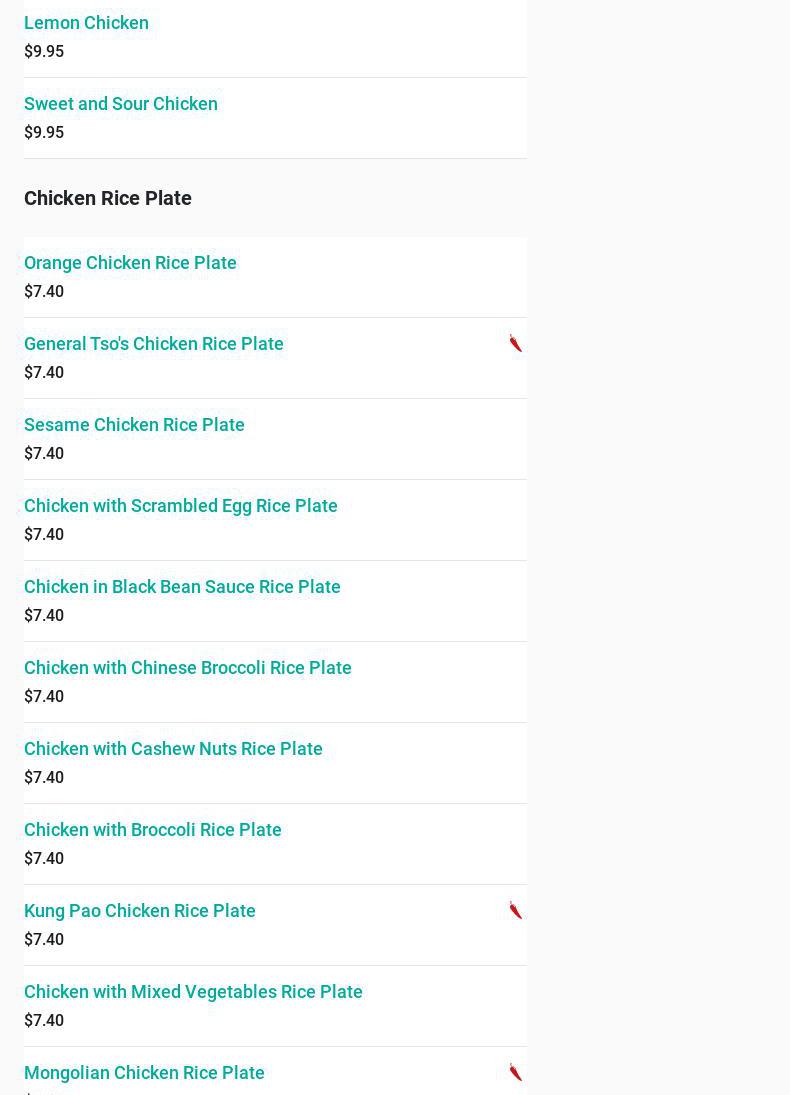Select Kung Pao Chicken Rice Plate
The image size is (790, 1095).
(x=139, y=910)
